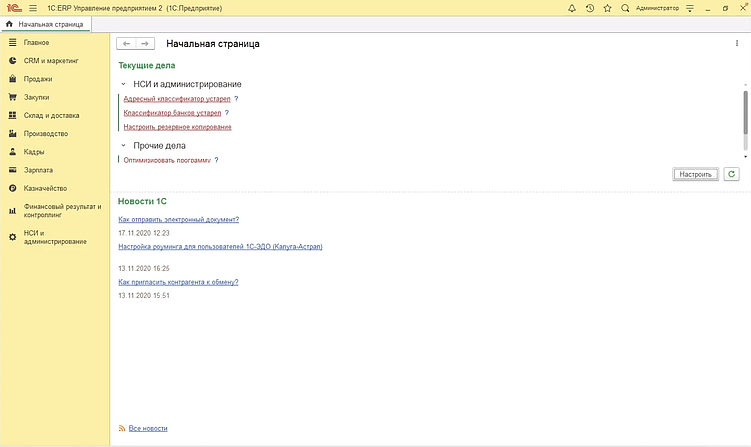Click Финансовый результат chart icon
The image size is (751, 447).
tap(13, 211)
